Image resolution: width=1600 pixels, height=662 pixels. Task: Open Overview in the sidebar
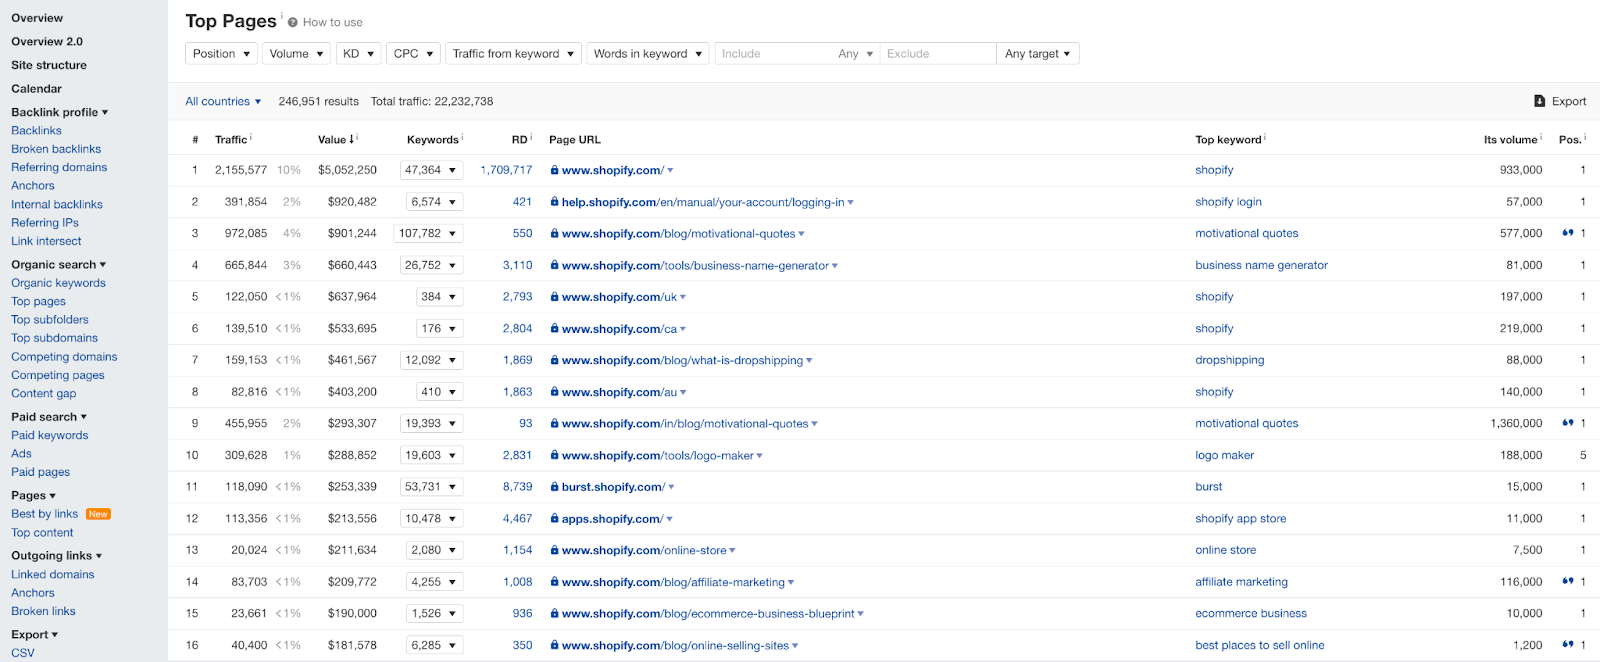tap(37, 18)
